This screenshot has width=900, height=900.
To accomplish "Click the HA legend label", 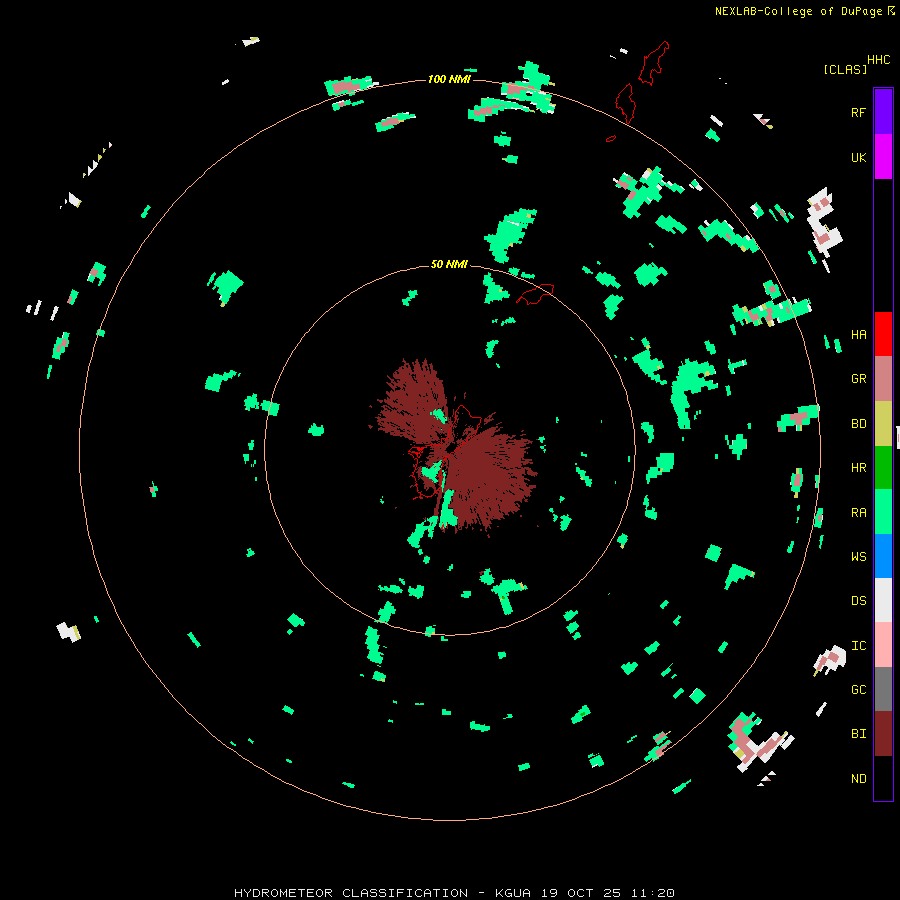I will [x=858, y=335].
